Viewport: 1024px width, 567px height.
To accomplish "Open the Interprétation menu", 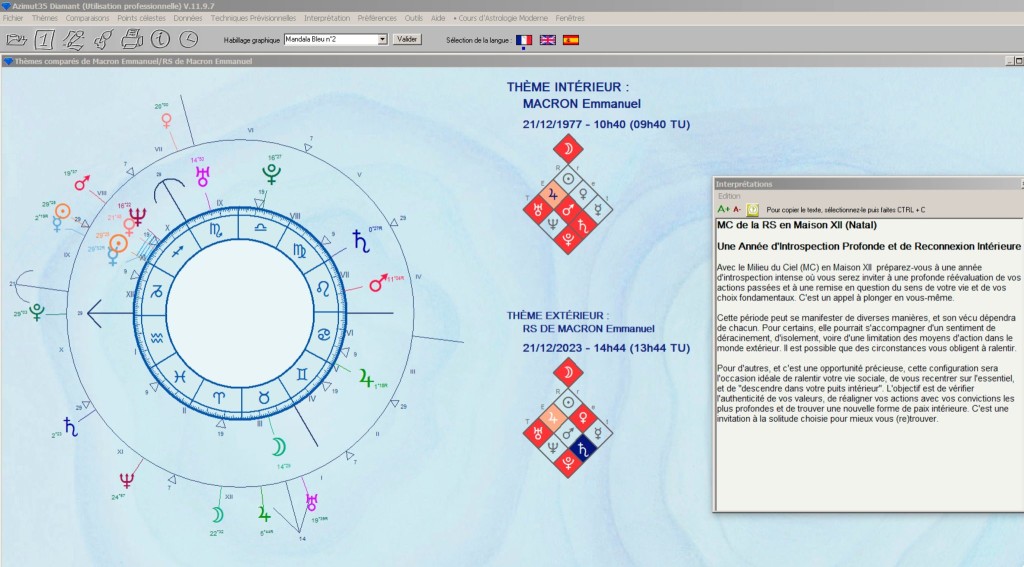I will [x=327, y=18].
